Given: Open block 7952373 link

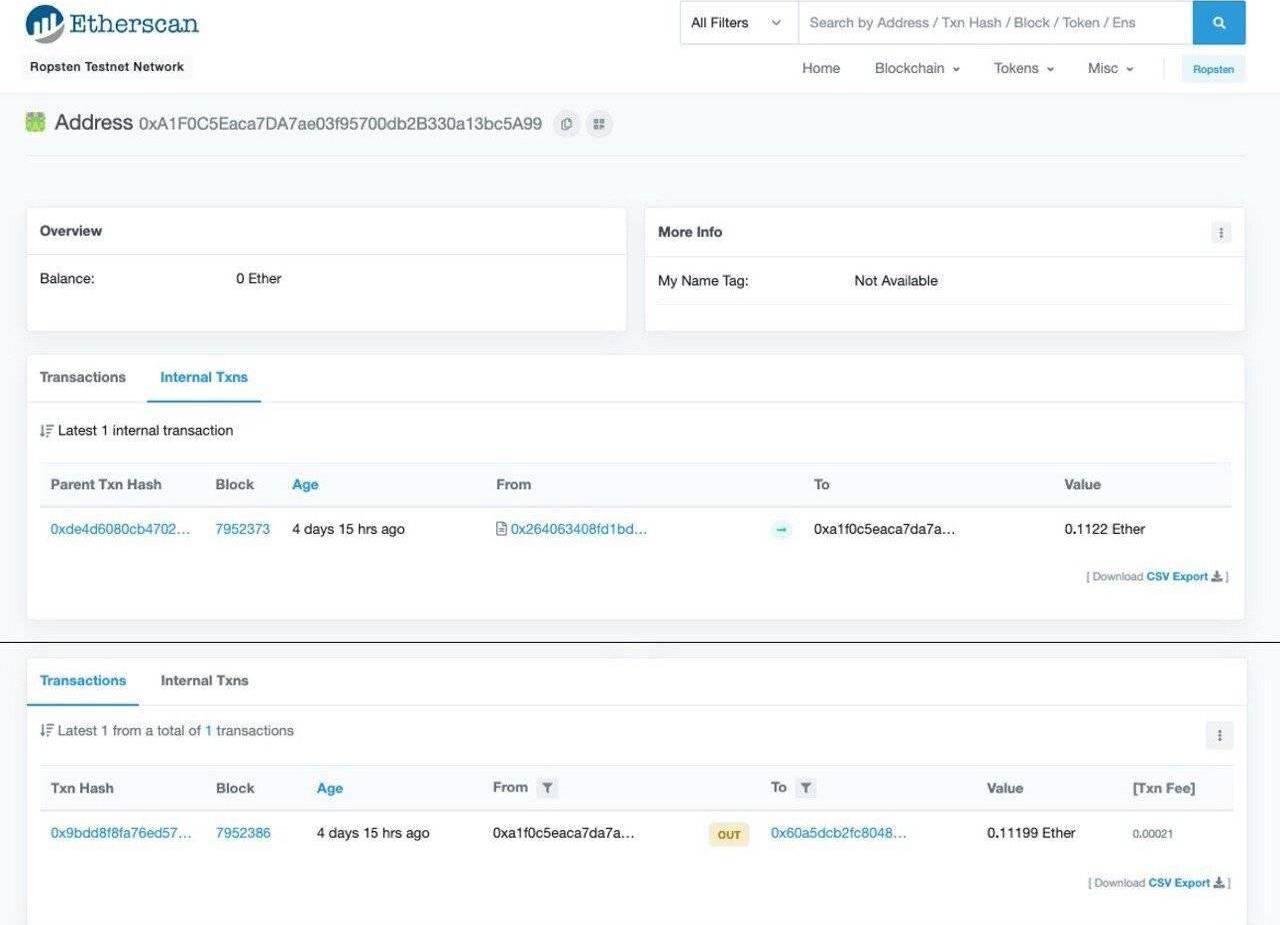Looking at the screenshot, I should (x=242, y=529).
